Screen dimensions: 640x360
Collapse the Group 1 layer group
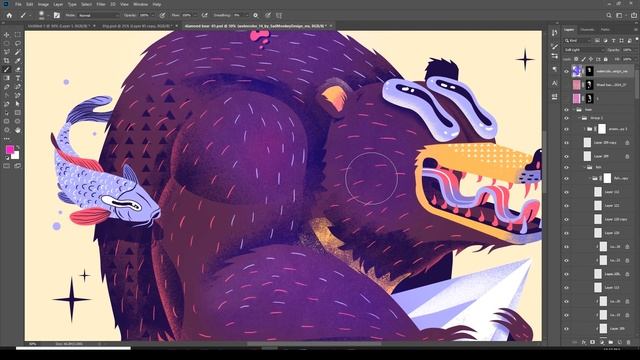(579, 118)
